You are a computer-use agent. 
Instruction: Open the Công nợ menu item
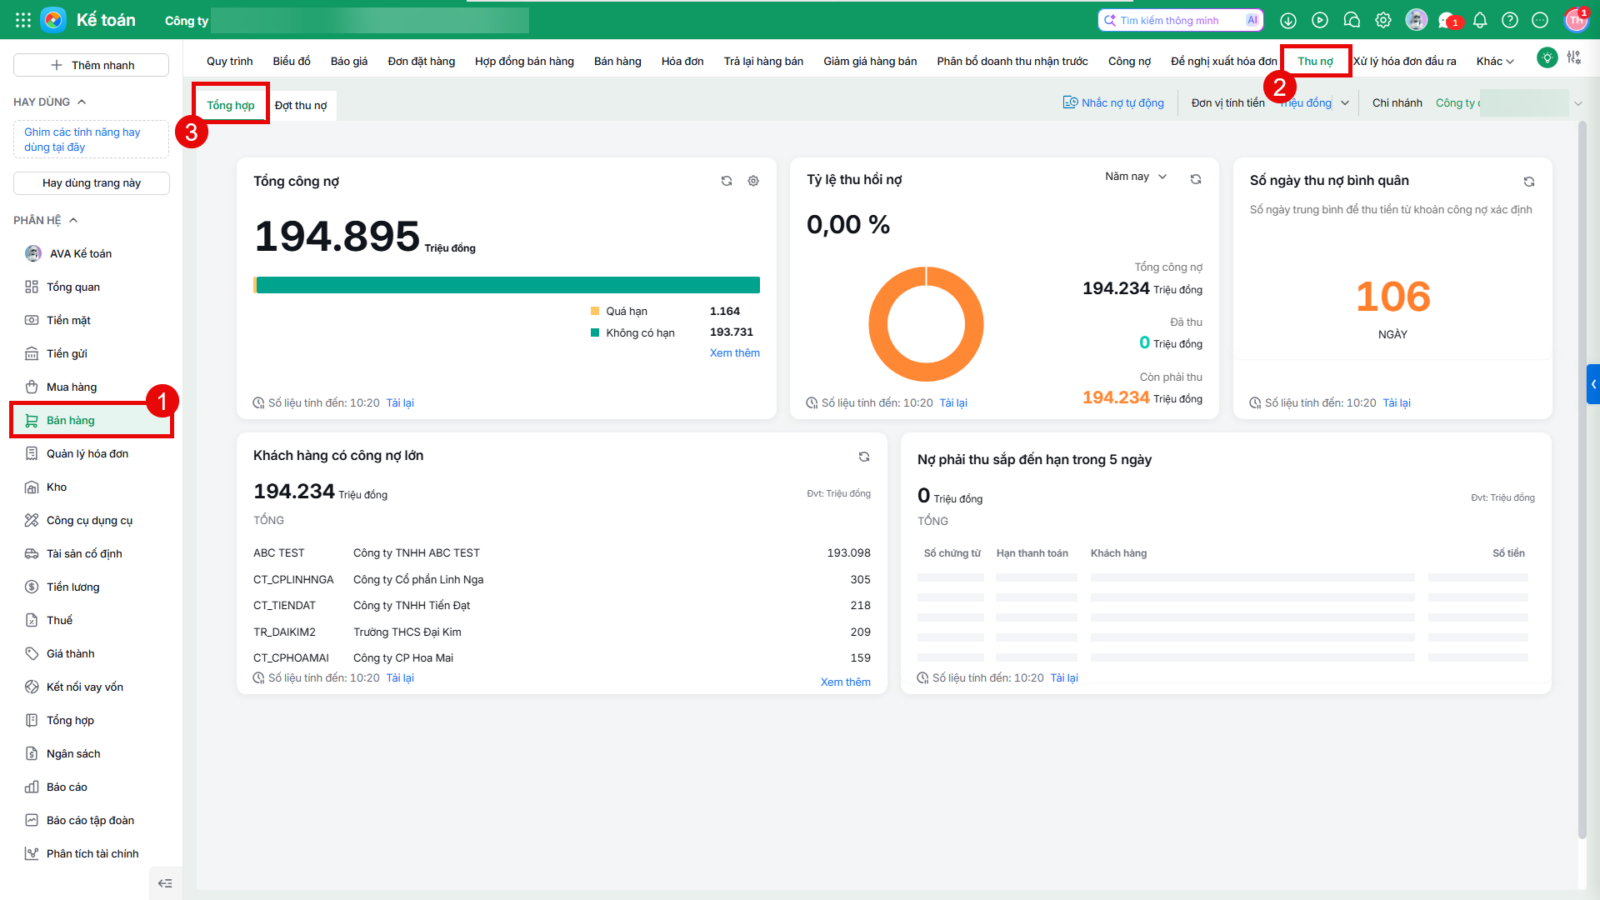point(1129,62)
